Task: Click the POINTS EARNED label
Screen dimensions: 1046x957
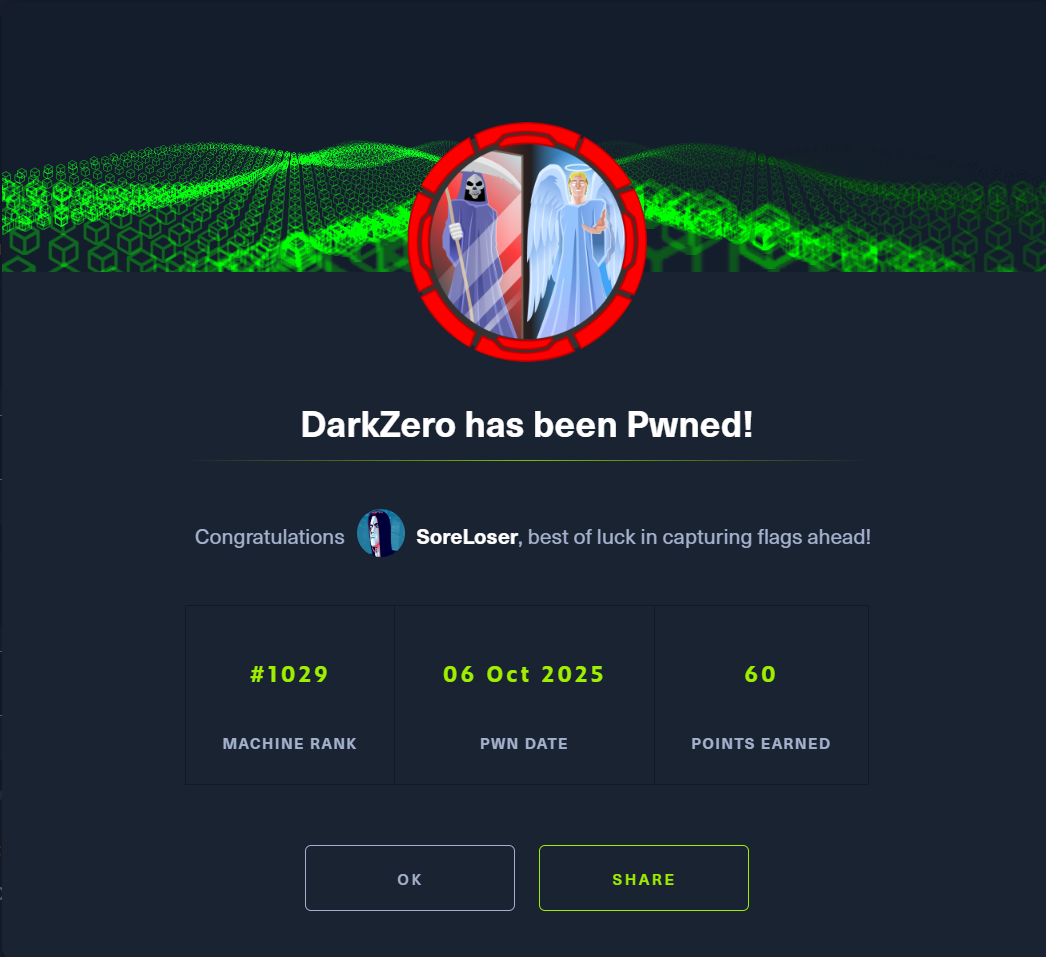Action: pos(760,744)
